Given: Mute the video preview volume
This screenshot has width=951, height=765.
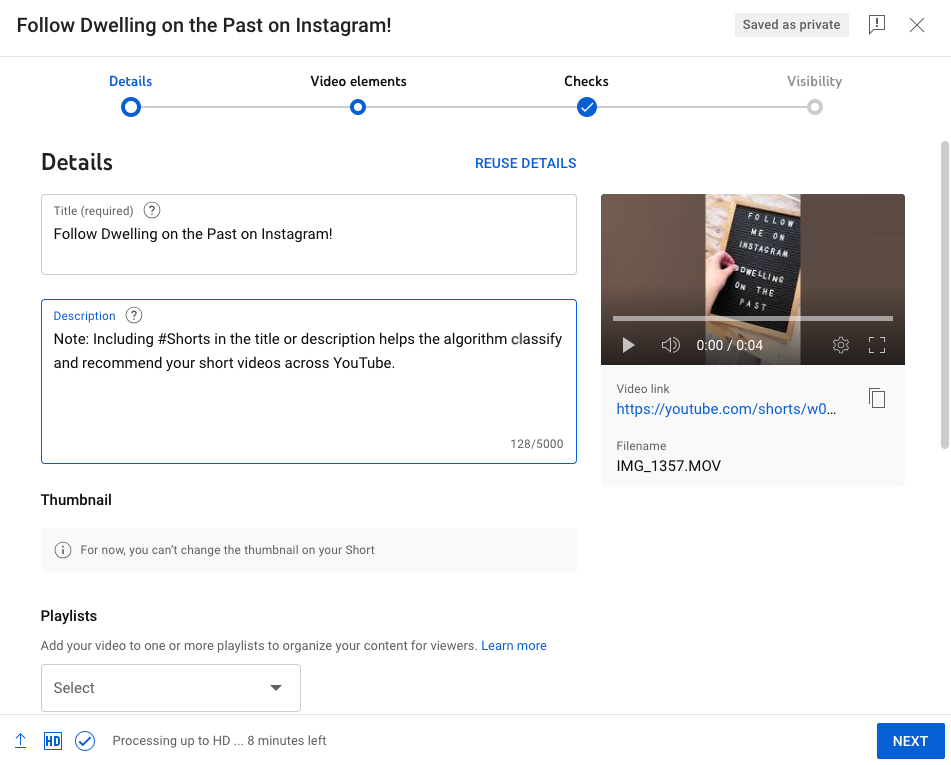Looking at the screenshot, I should click(x=670, y=345).
